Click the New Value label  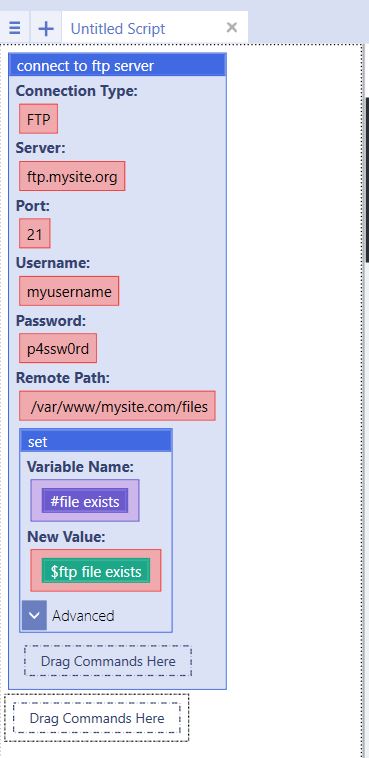(66, 537)
